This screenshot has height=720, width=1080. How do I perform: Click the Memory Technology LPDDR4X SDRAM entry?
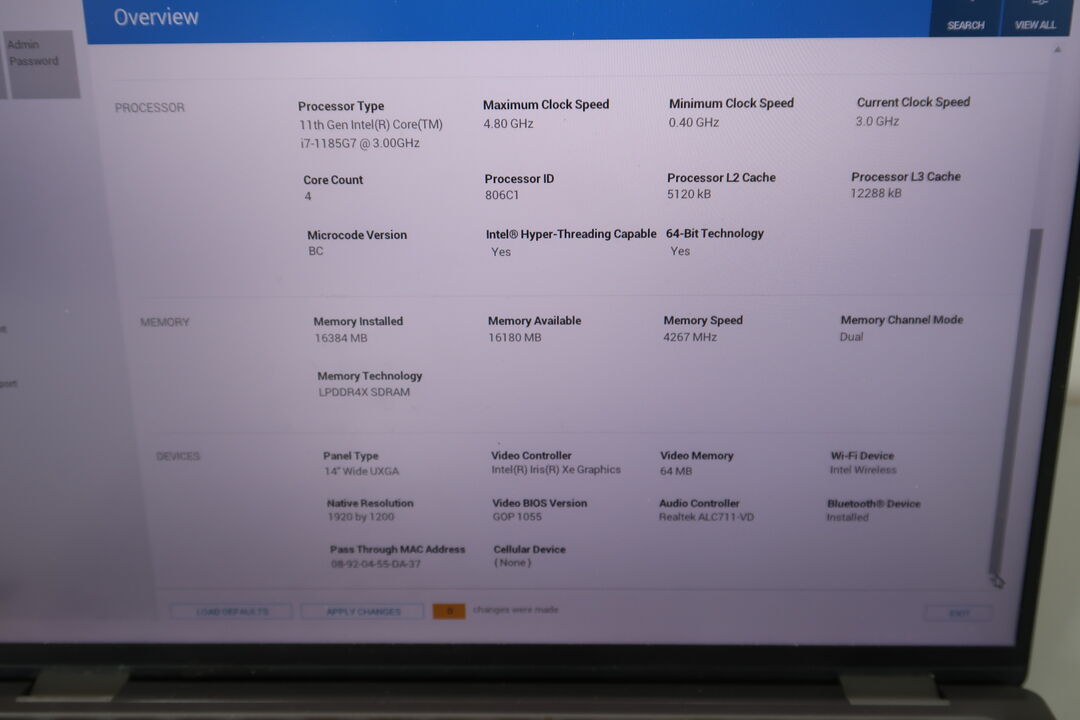[x=364, y=392]
